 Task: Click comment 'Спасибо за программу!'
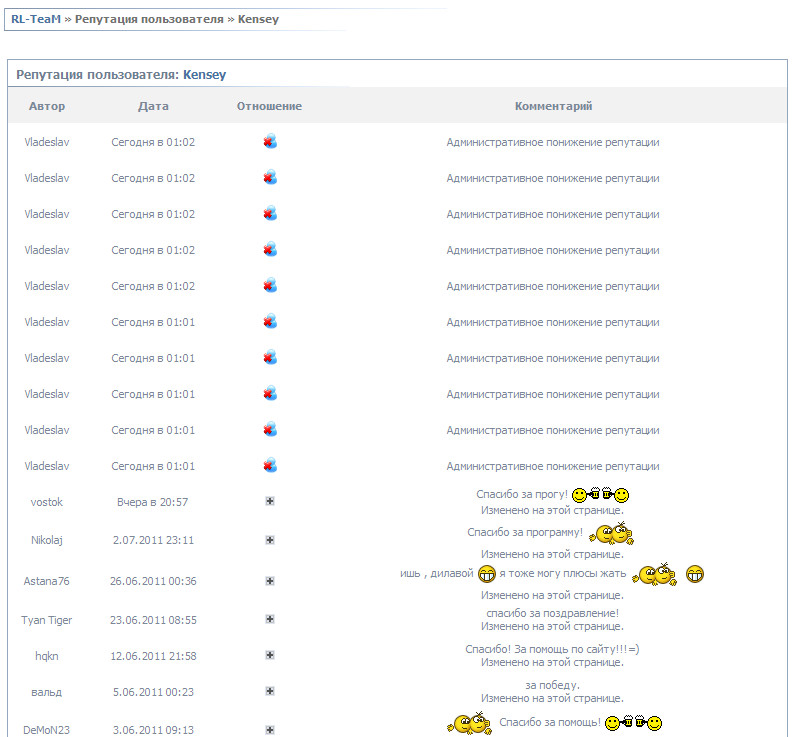pos(525,532)
